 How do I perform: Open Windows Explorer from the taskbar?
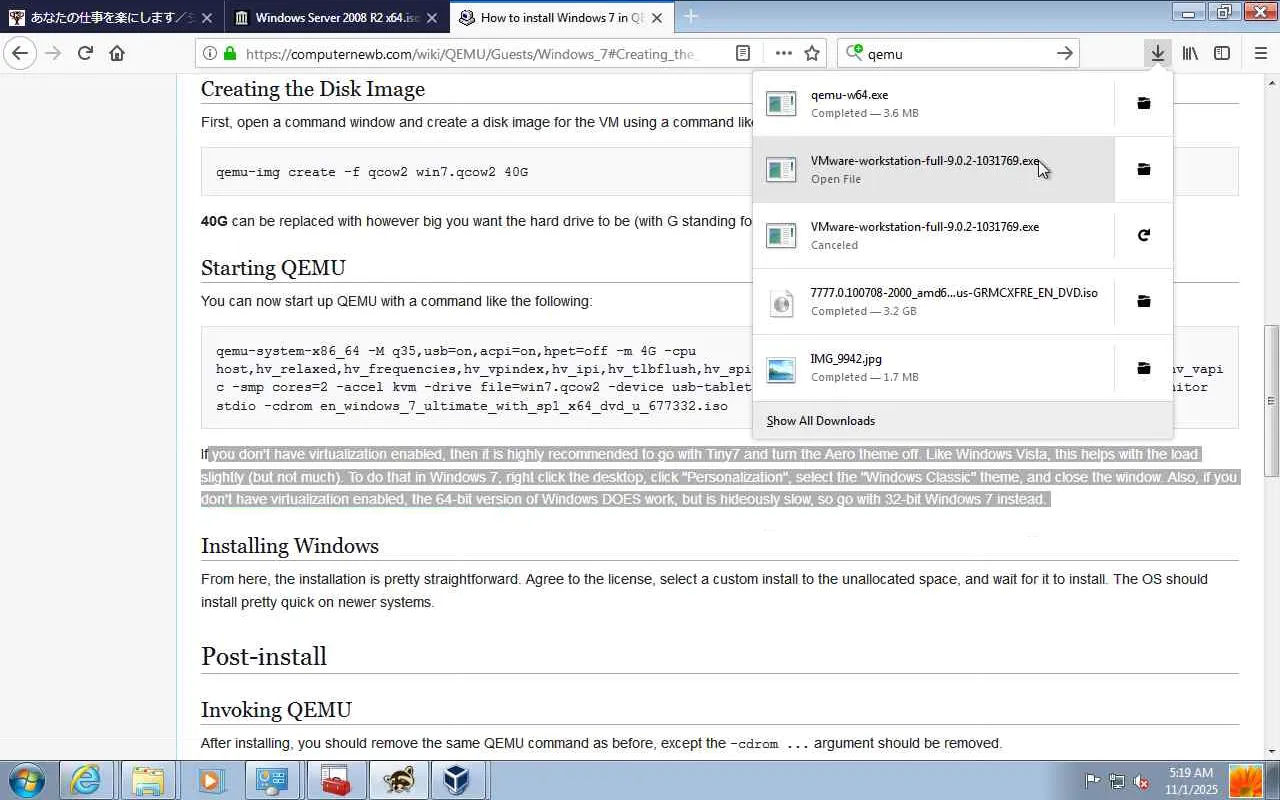pyautogui.click(x=148, y=780)
